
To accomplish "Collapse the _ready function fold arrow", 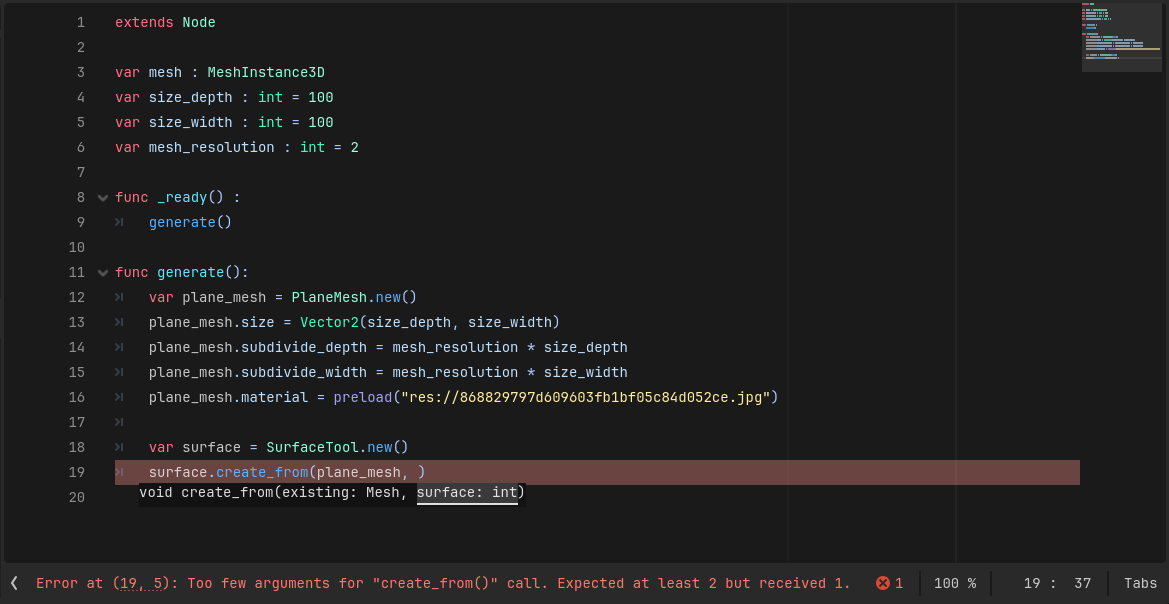I will point(102,198).
